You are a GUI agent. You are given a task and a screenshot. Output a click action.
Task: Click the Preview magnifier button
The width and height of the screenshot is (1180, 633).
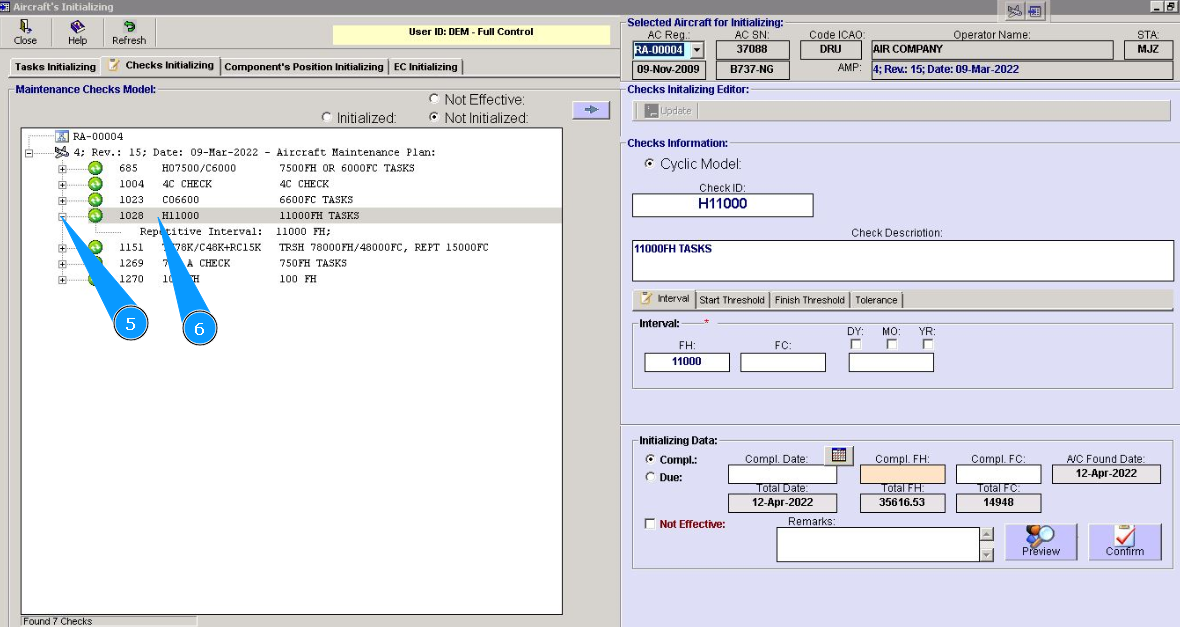(1041, 542)
